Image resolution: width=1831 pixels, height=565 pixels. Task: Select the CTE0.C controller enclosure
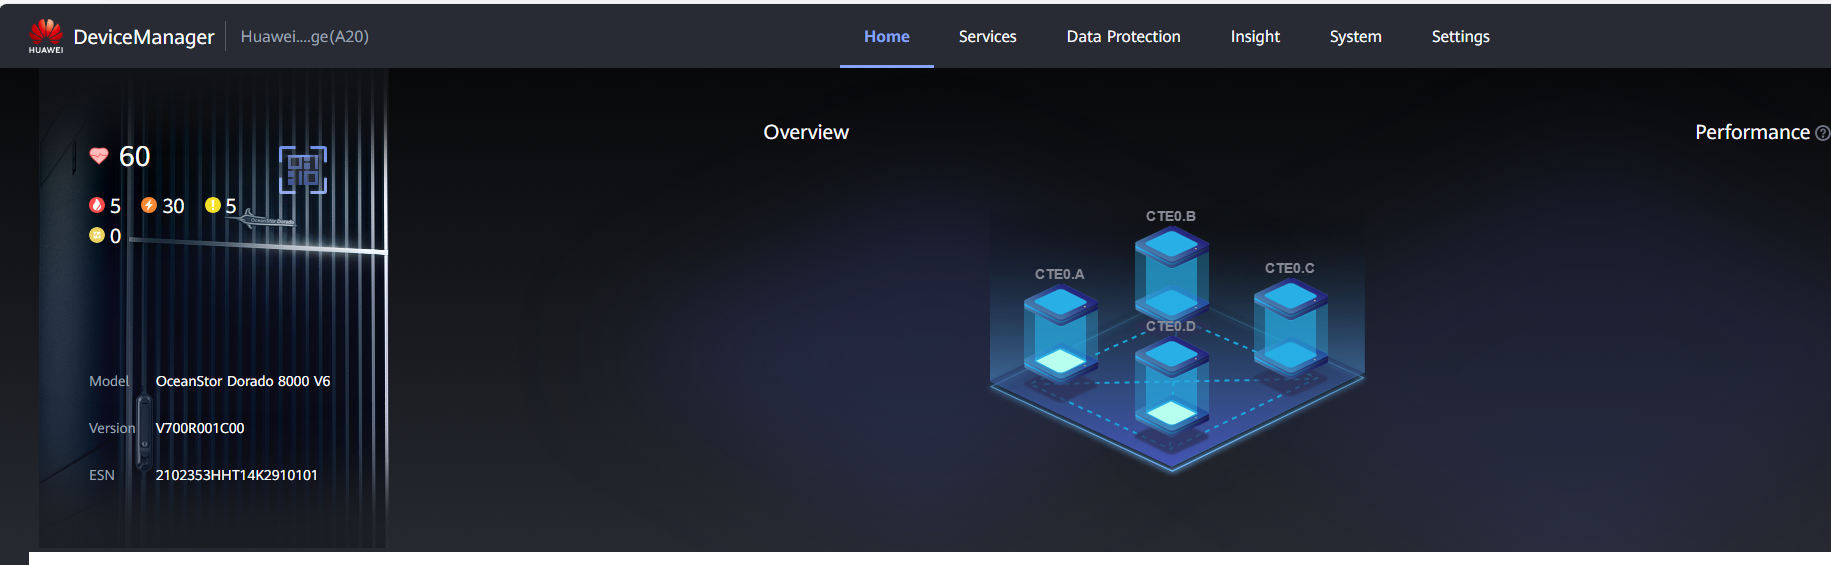click(1290, 326)
